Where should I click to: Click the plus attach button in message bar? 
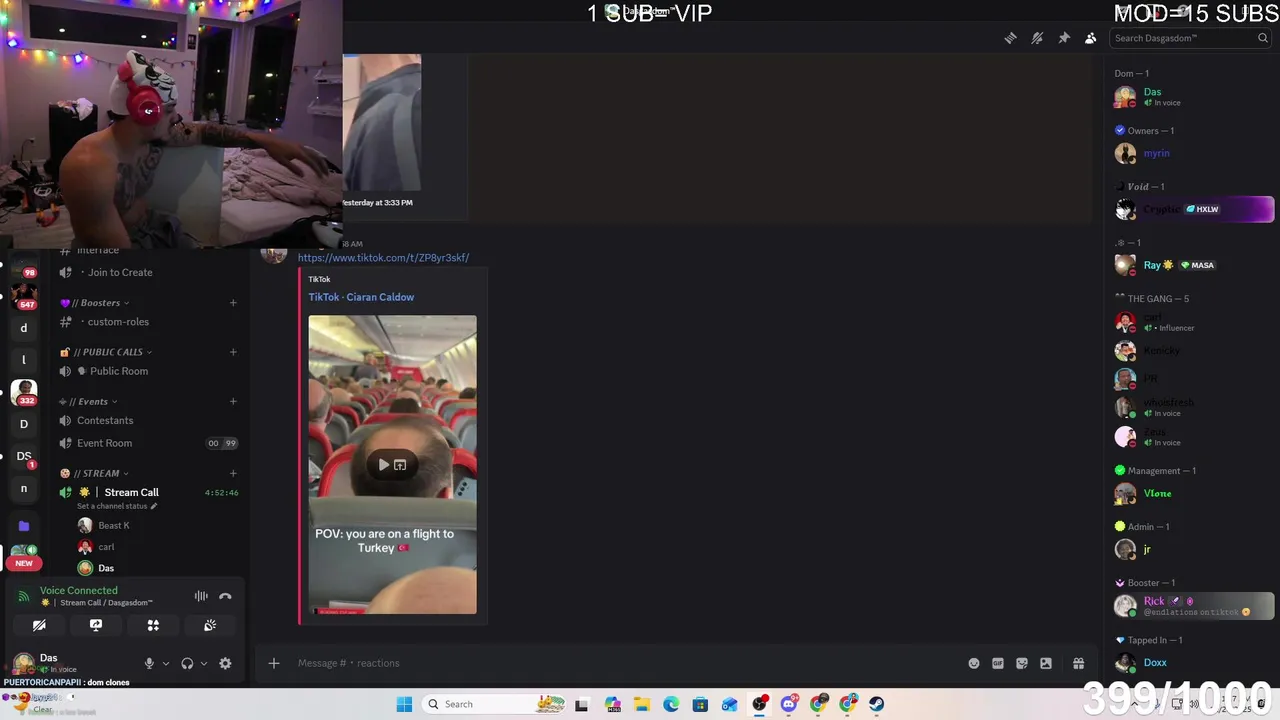274,663
